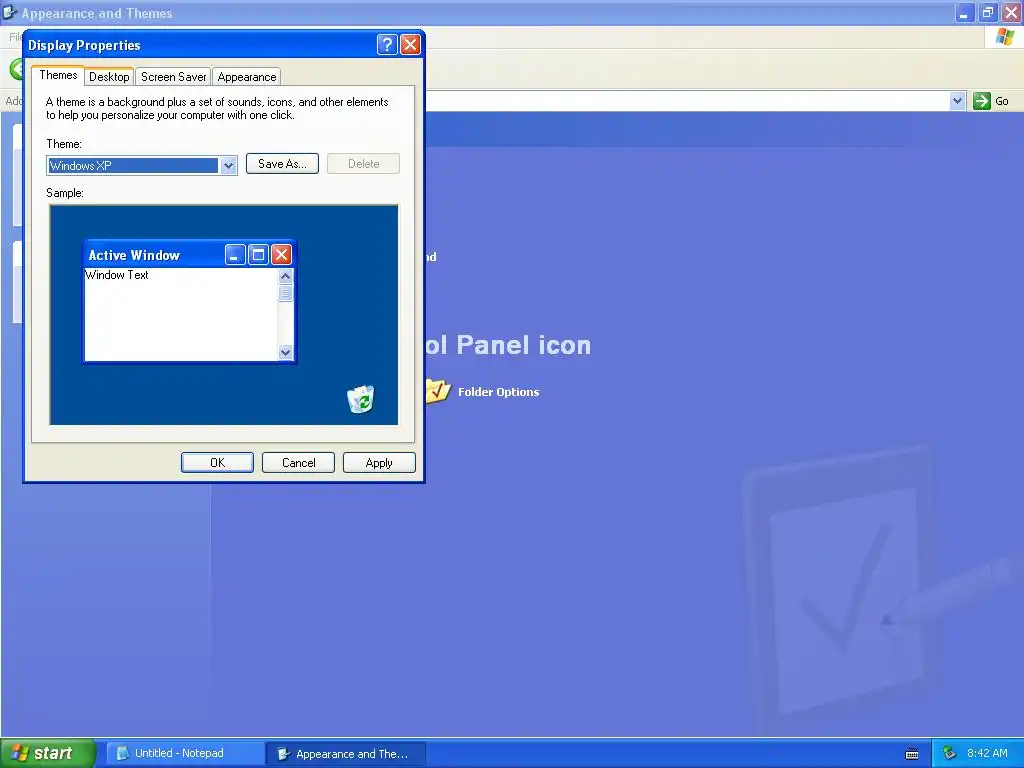
Task: Click sample Active Window maximize icon
Action: click(x=259, y=255)
